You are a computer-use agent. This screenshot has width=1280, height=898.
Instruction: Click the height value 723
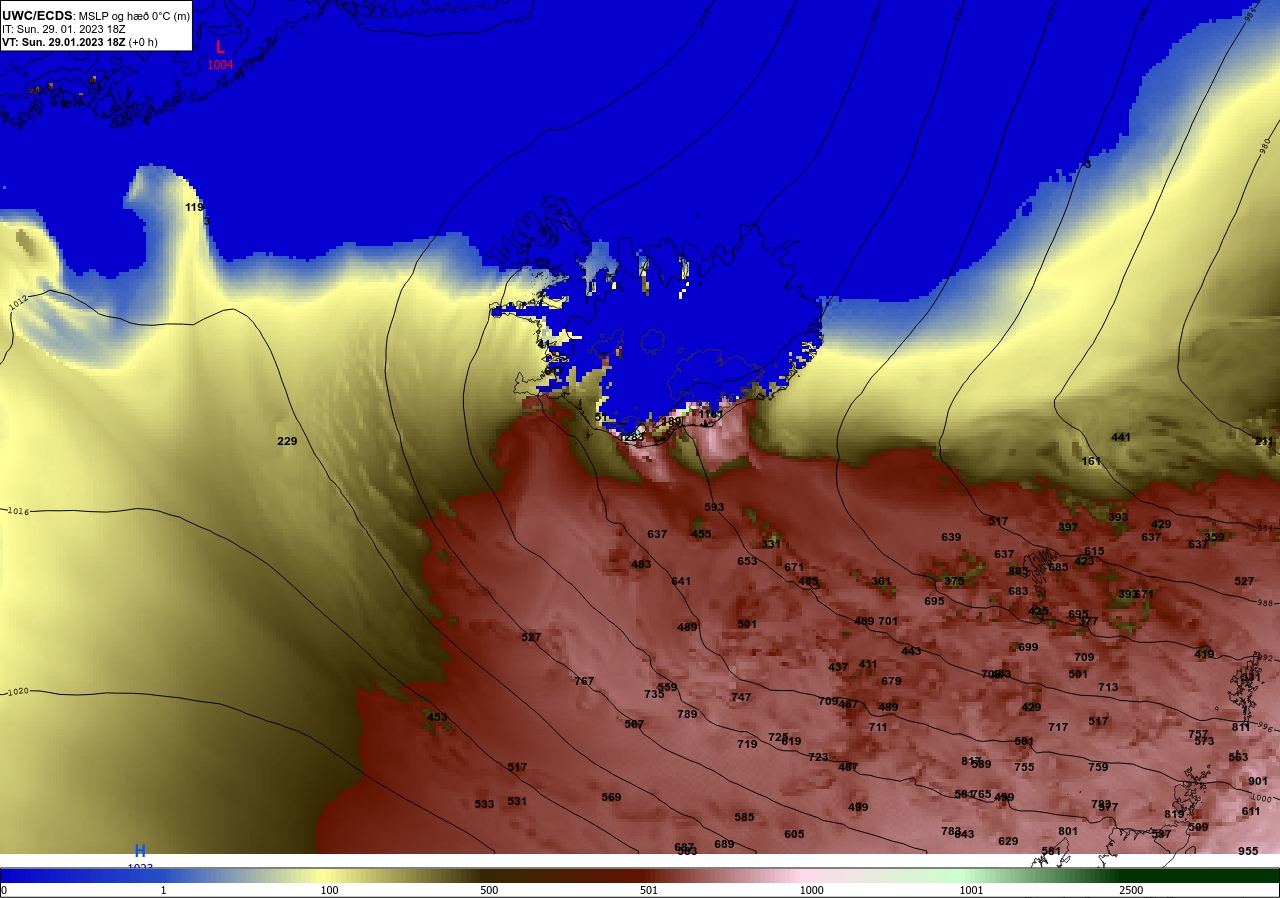[x=818, y=757]
